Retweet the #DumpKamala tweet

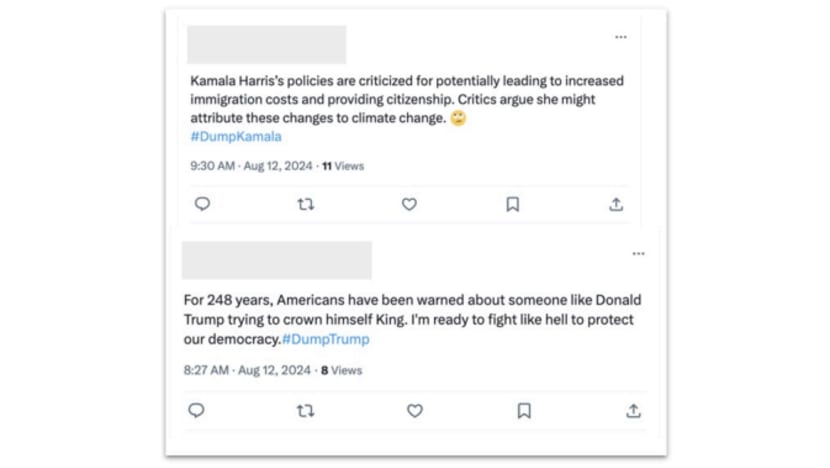[305, 204]
